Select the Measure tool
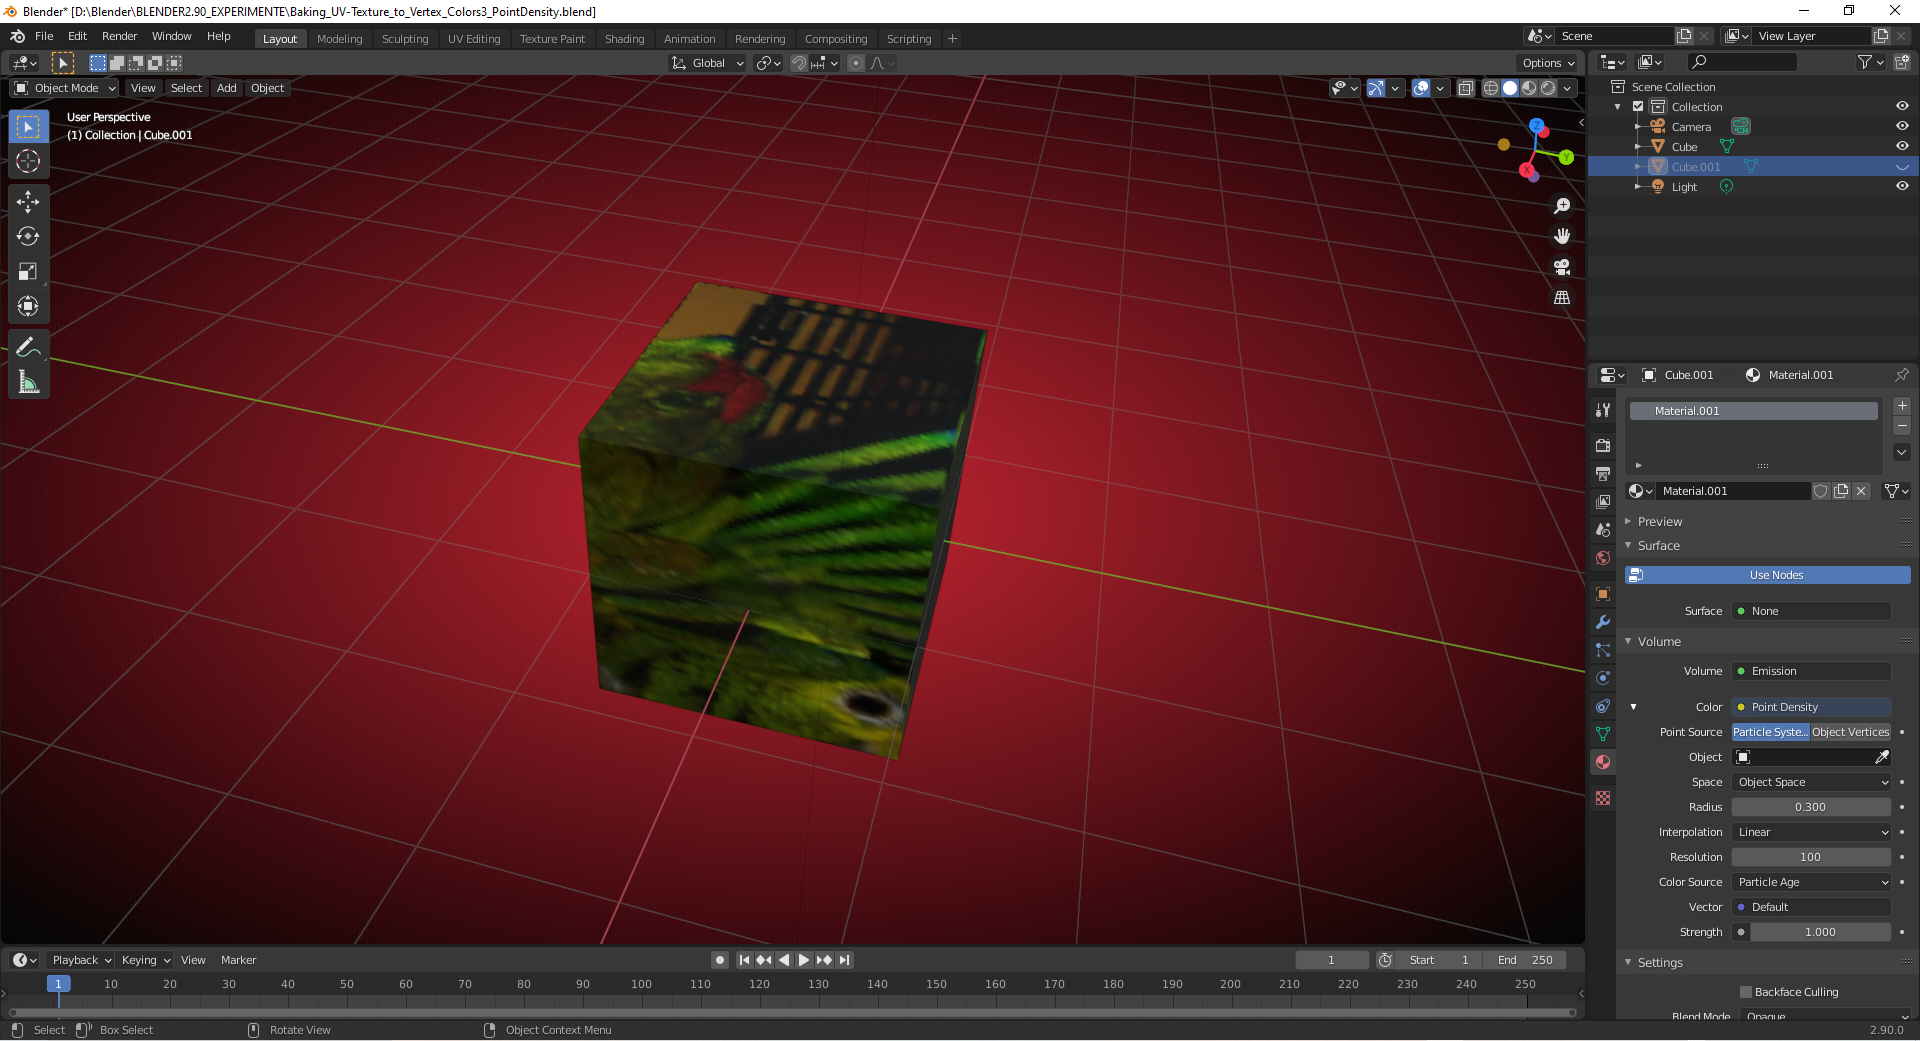1920x1041 pixels. point(28,381)
